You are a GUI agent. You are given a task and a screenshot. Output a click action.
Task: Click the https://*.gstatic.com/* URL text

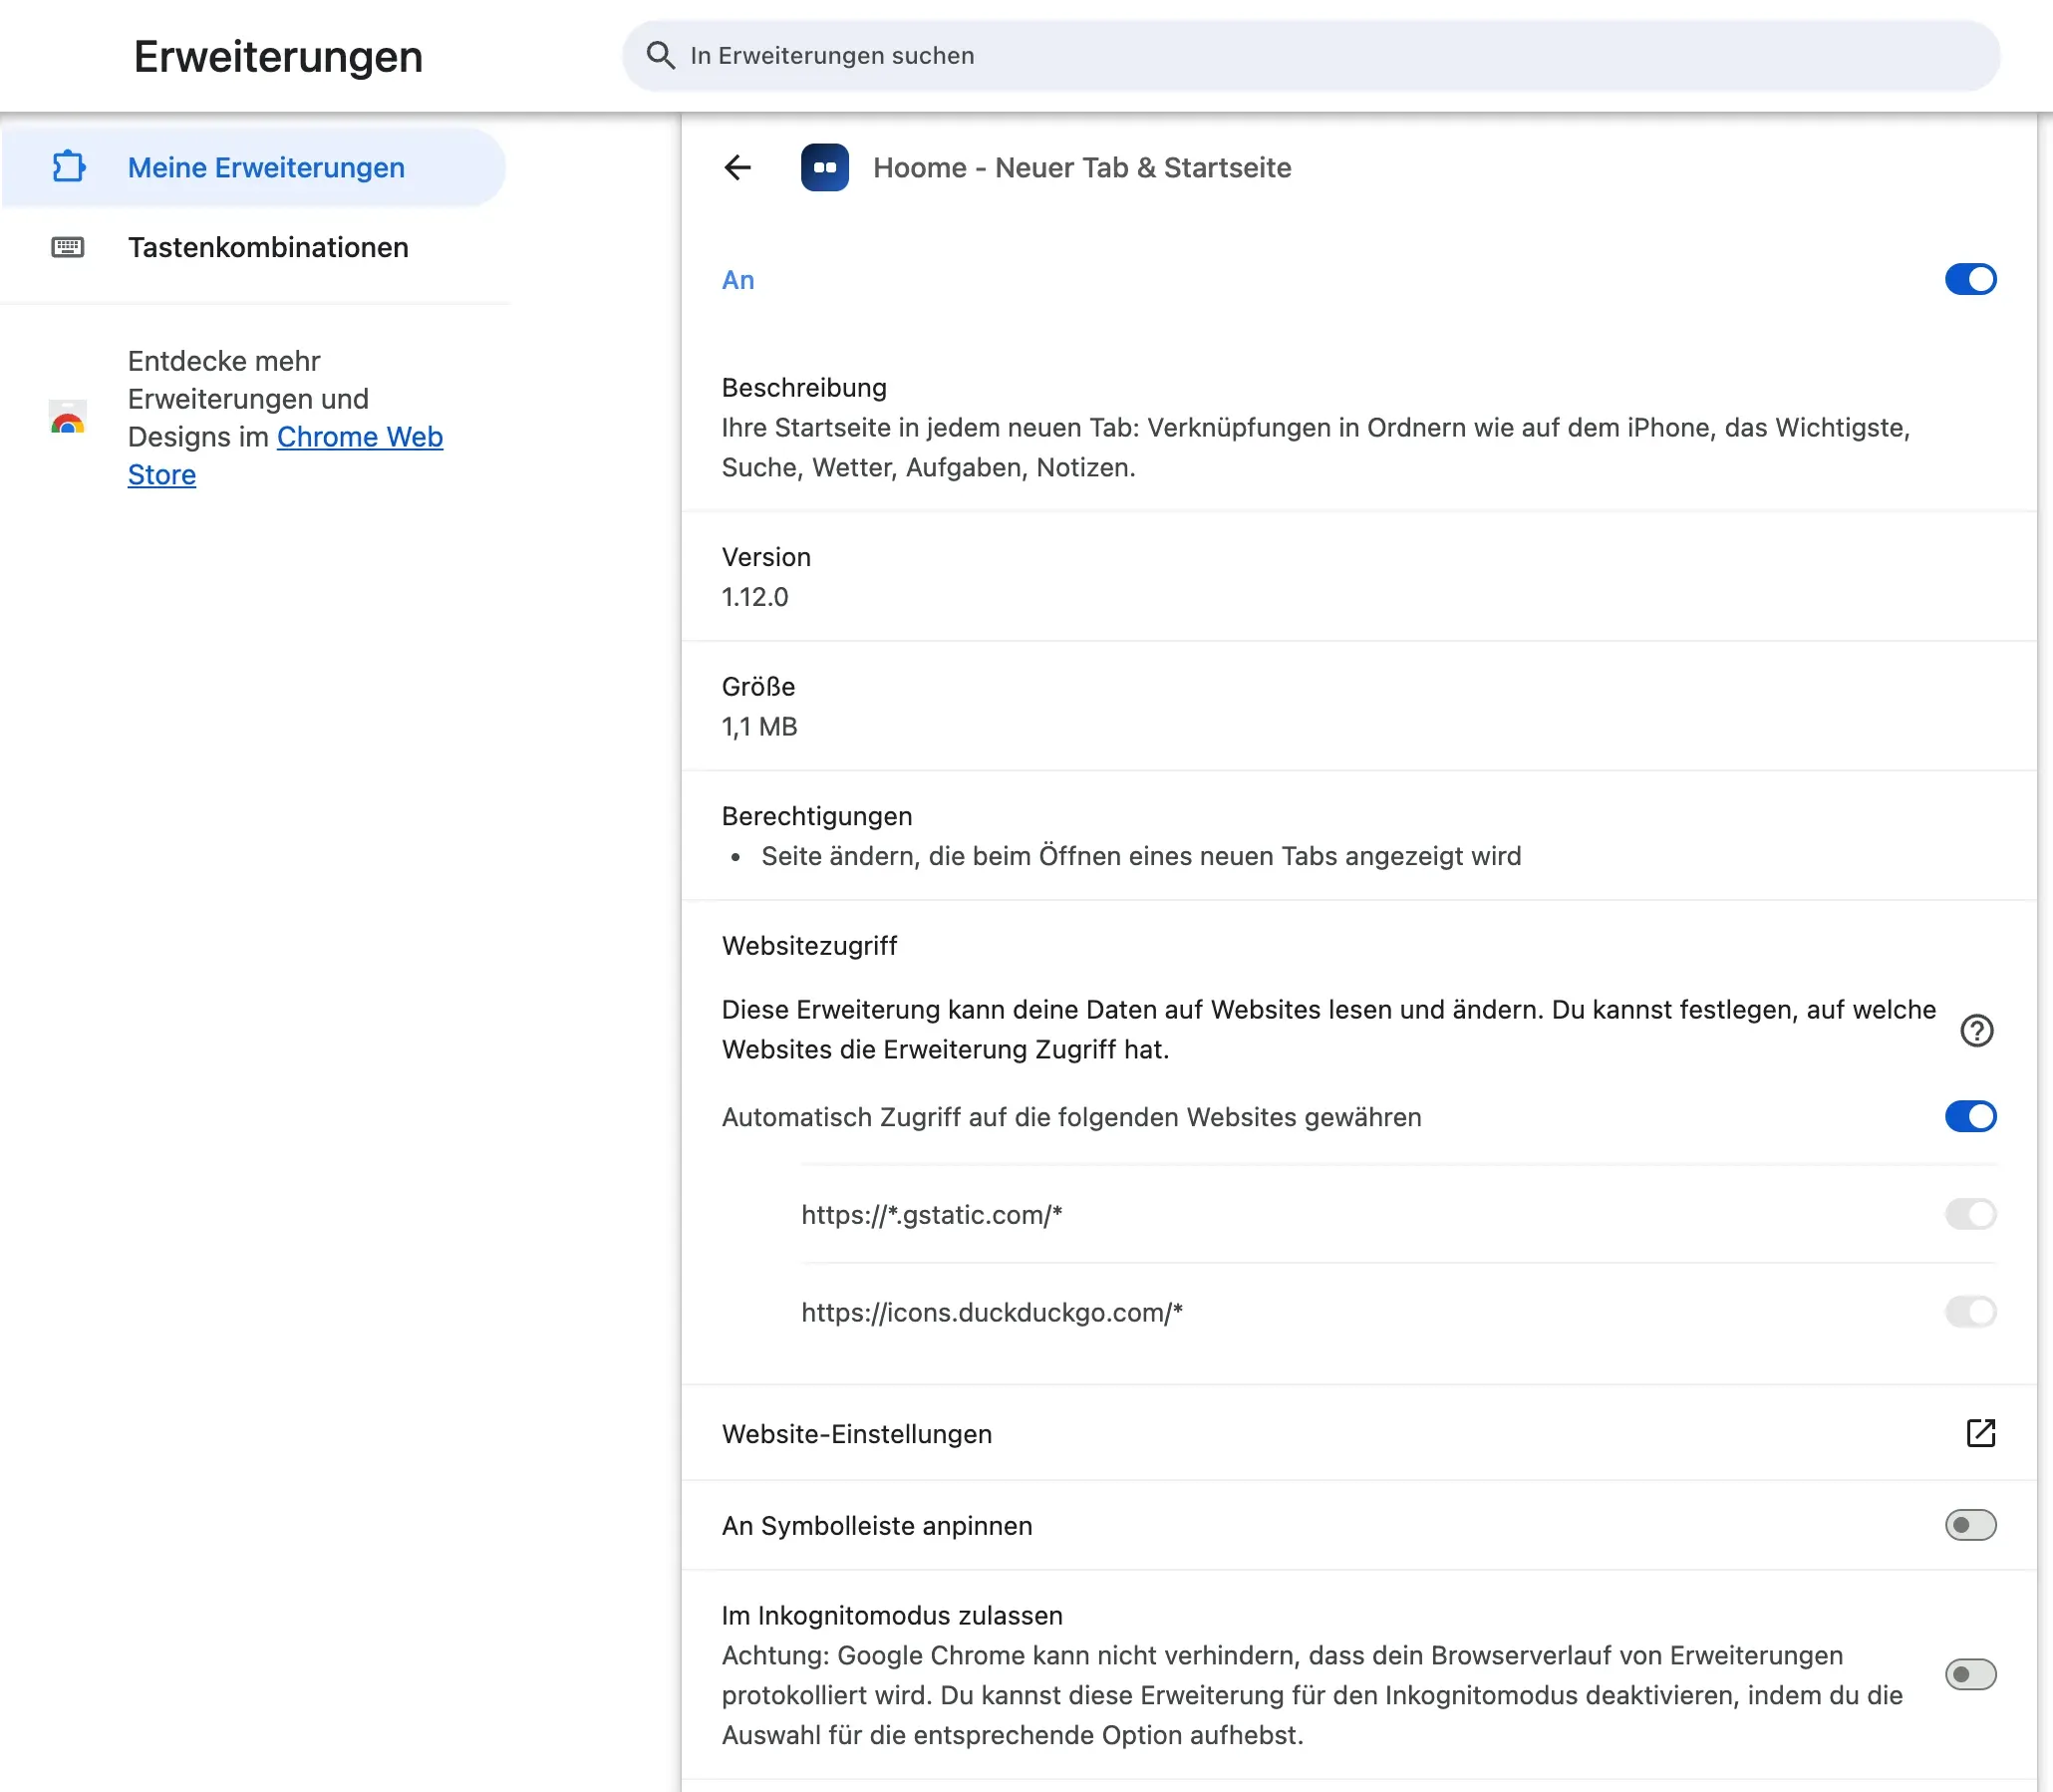[x=931, y=1215]
